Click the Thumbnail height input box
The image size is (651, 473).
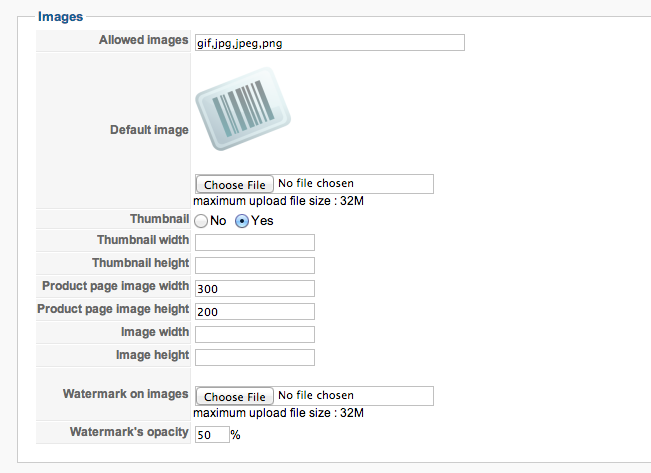255,265
